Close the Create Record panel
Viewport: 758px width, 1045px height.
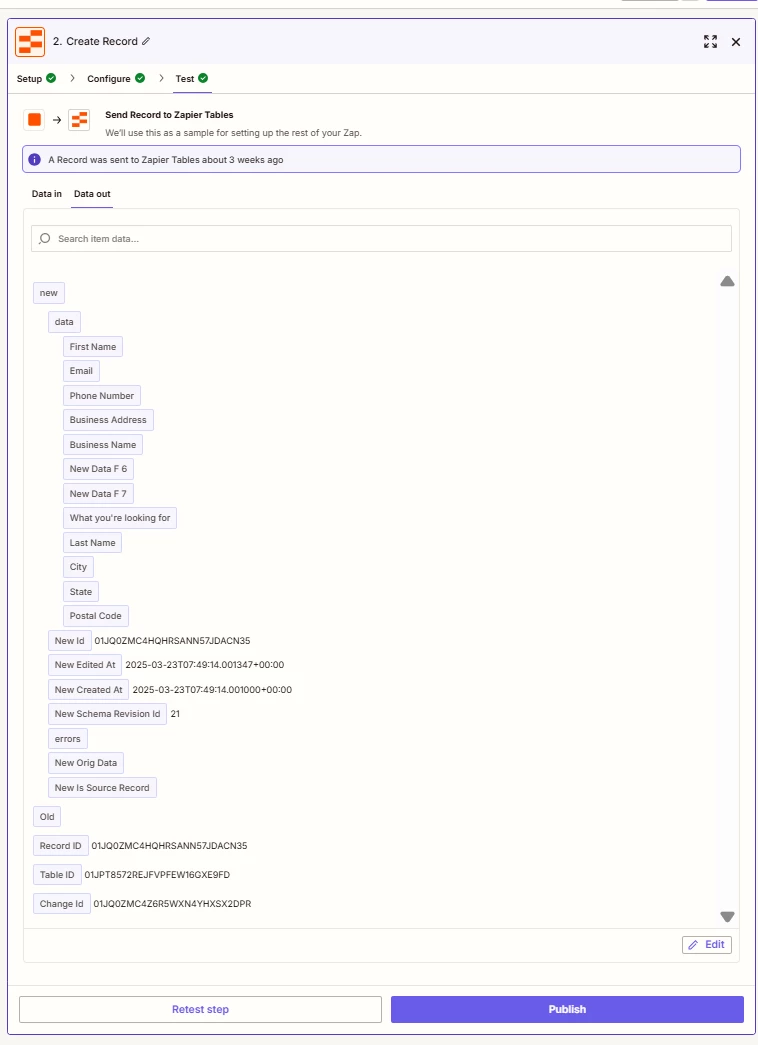736,42
